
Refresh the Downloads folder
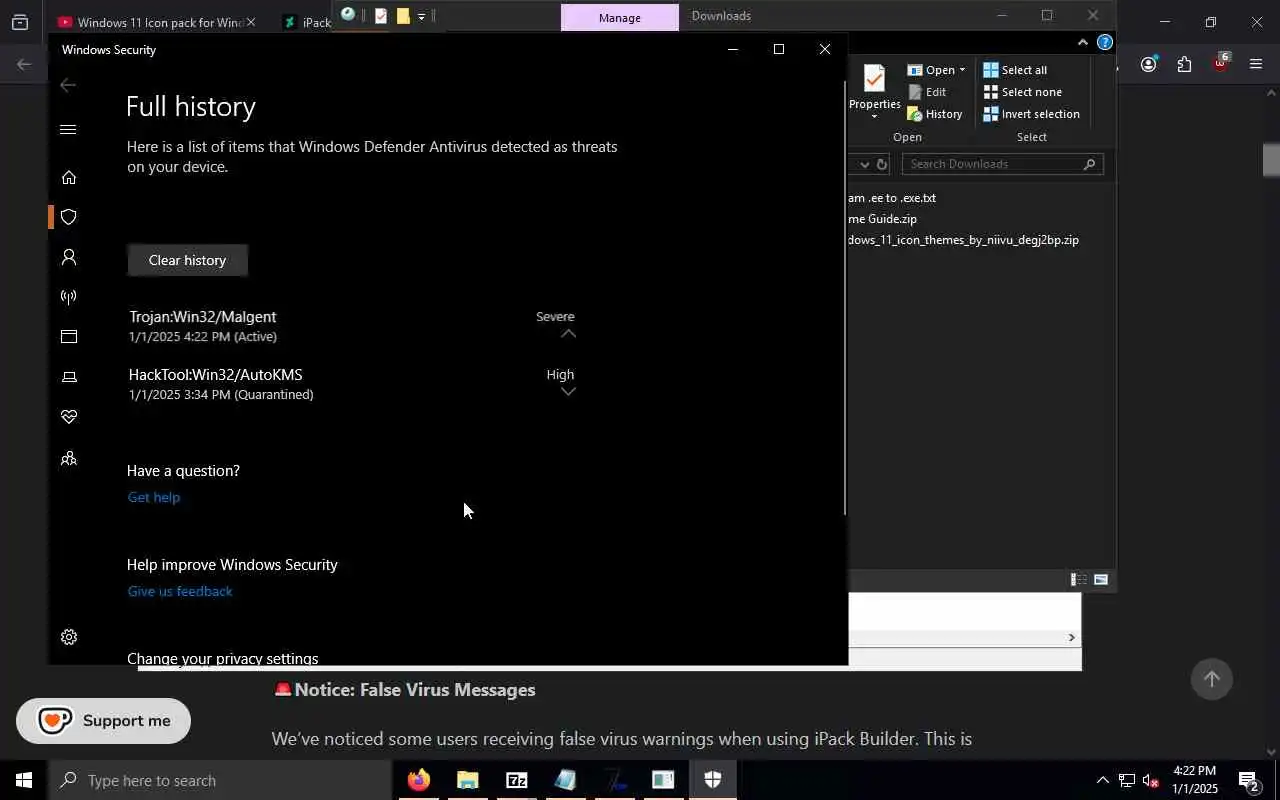tap(882, 164)
